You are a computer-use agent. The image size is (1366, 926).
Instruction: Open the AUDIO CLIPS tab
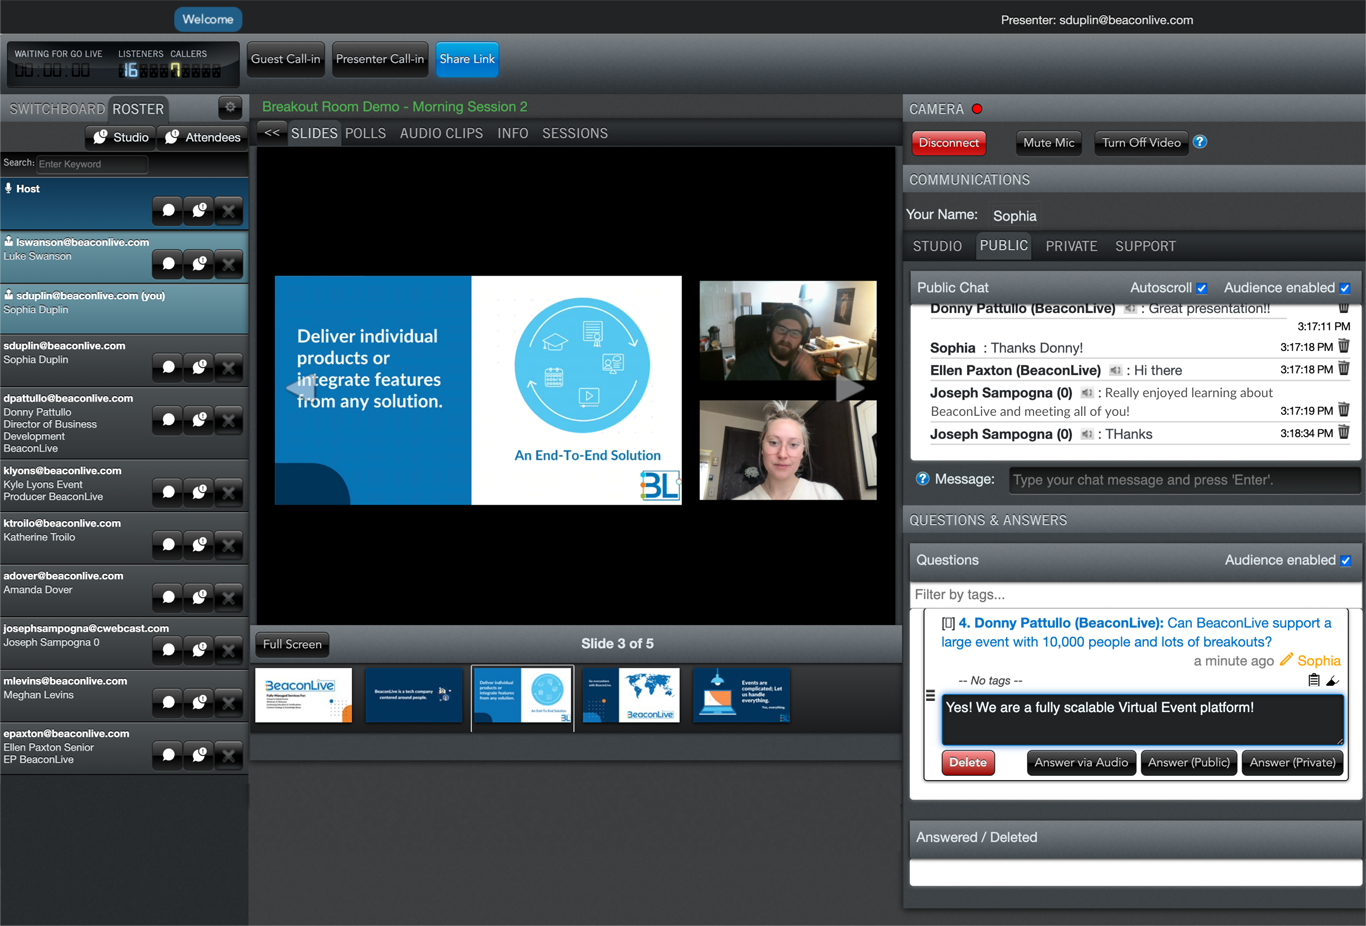[441, 133]
